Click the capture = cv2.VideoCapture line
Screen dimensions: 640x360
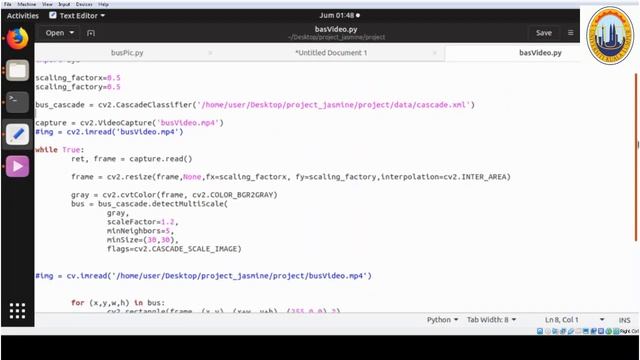point(129,122)
